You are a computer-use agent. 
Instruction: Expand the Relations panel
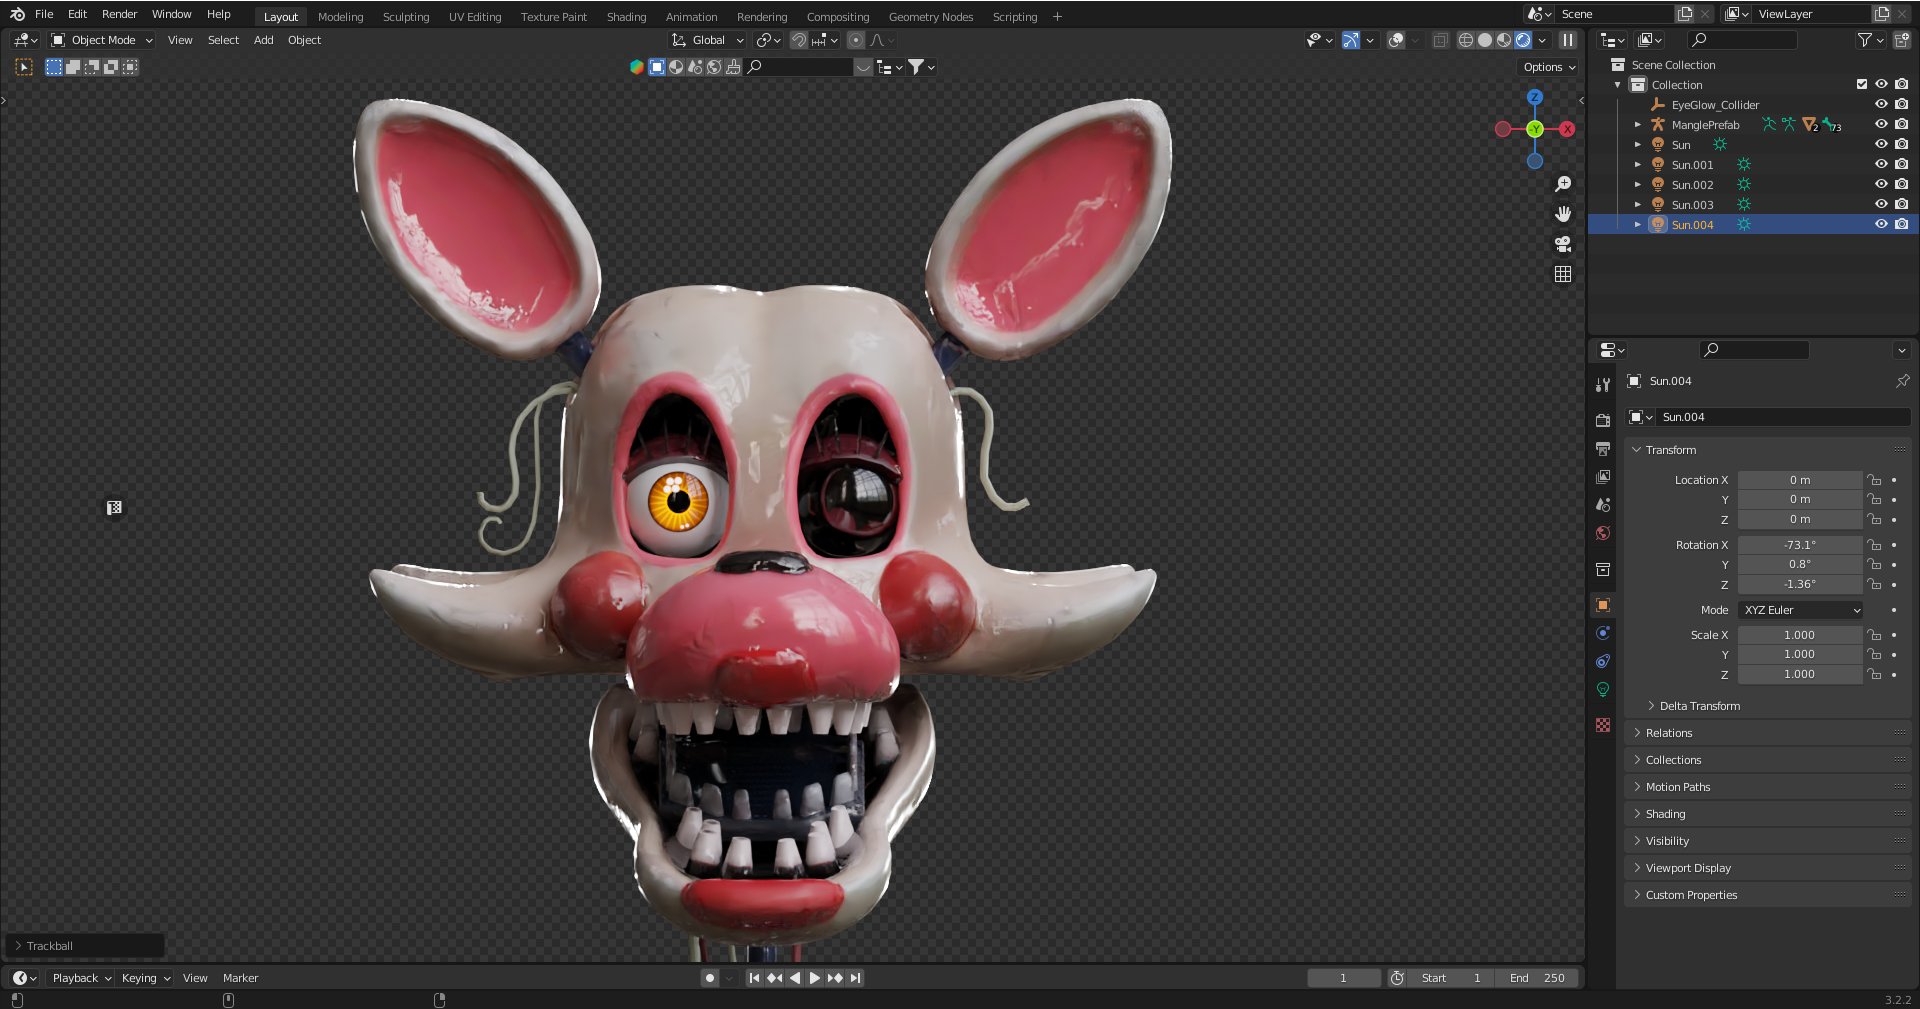pos(1768,733)
